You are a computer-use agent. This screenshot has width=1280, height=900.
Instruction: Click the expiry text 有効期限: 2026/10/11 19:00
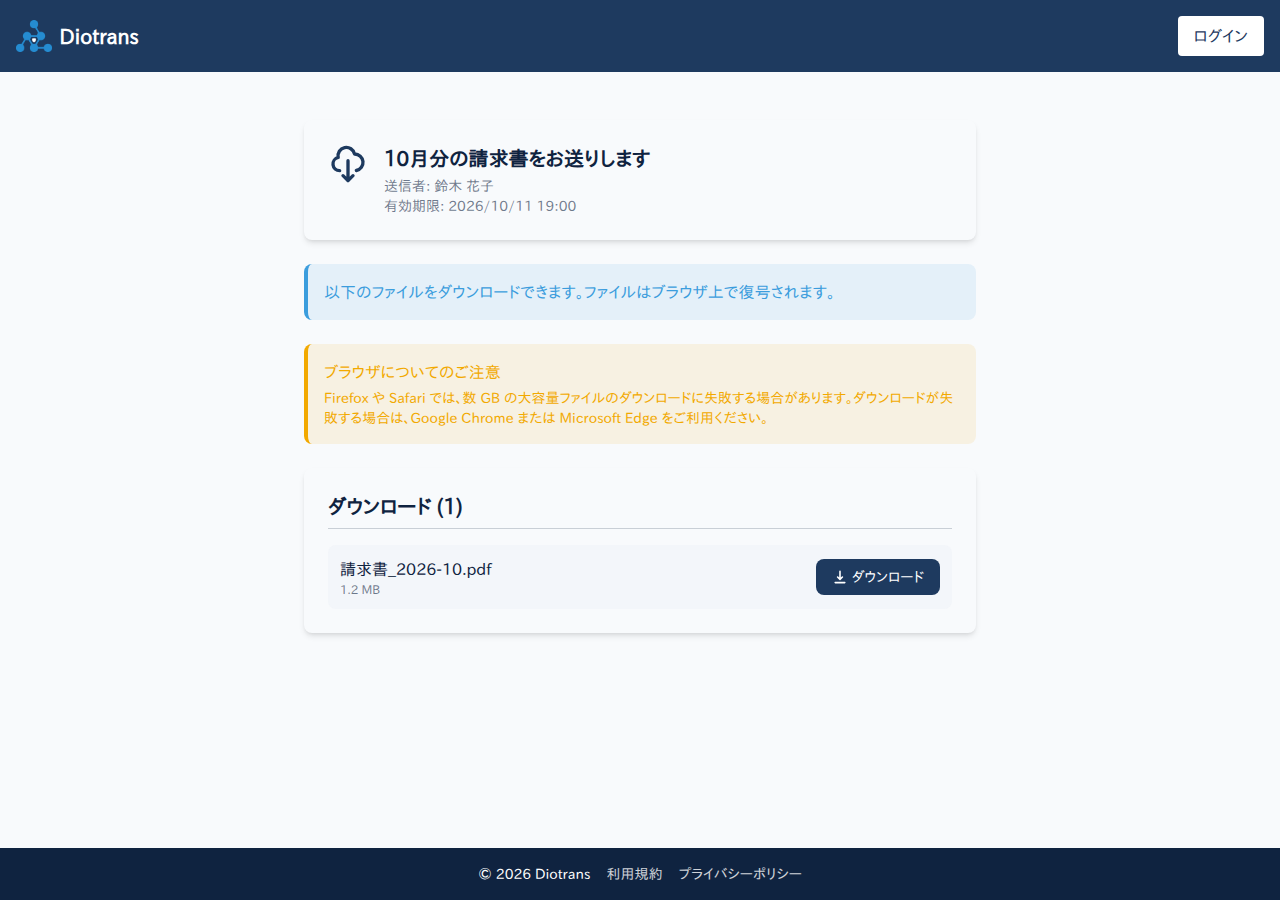pyautogui.click(x=480, y=206)
